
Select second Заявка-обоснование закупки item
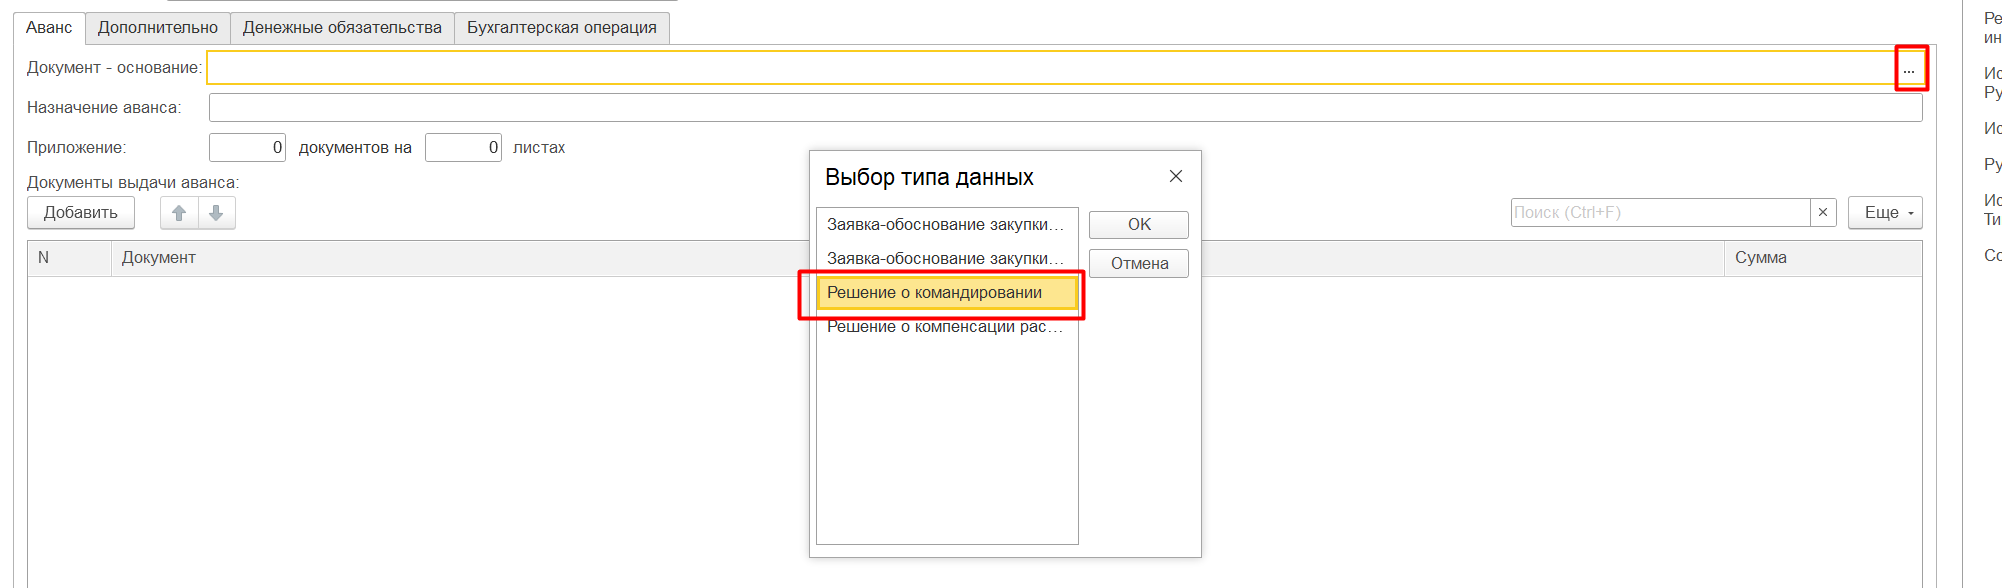[945, 259]
